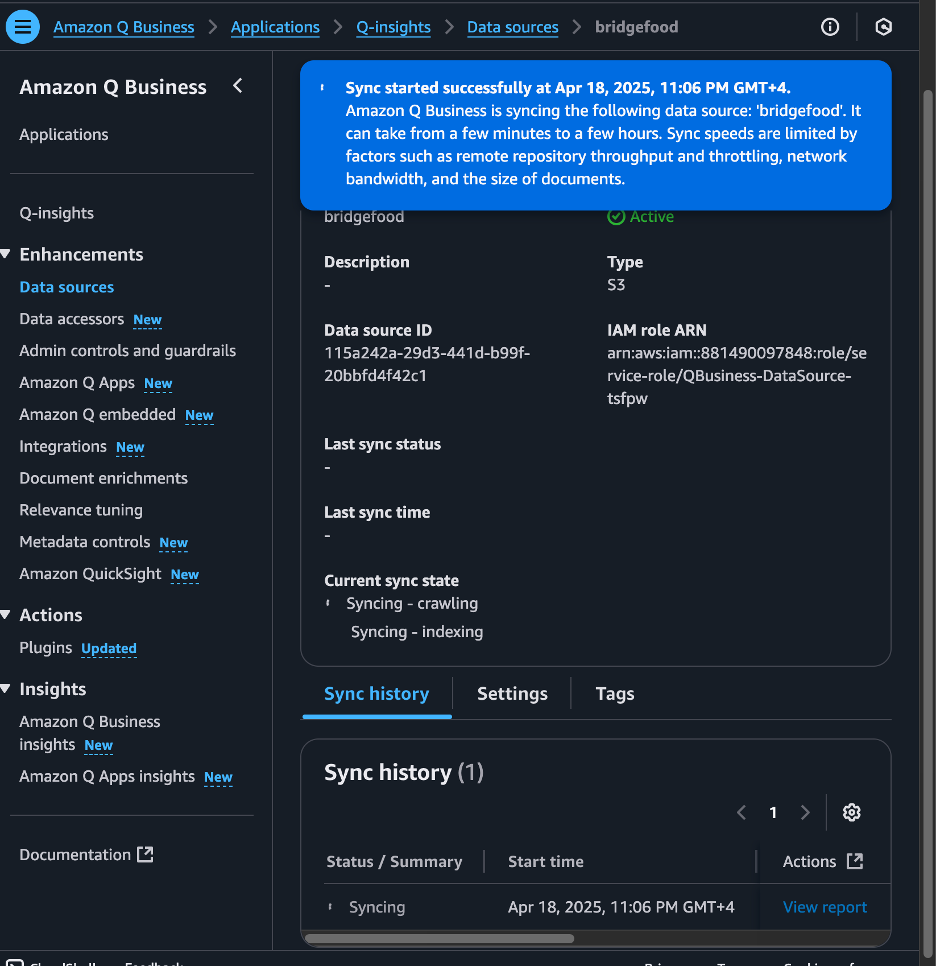Image resolution: width=936 pixels, height=966 pixels.
Task: Click the Sync history (1) heading
Action: [x=404, y=773]
